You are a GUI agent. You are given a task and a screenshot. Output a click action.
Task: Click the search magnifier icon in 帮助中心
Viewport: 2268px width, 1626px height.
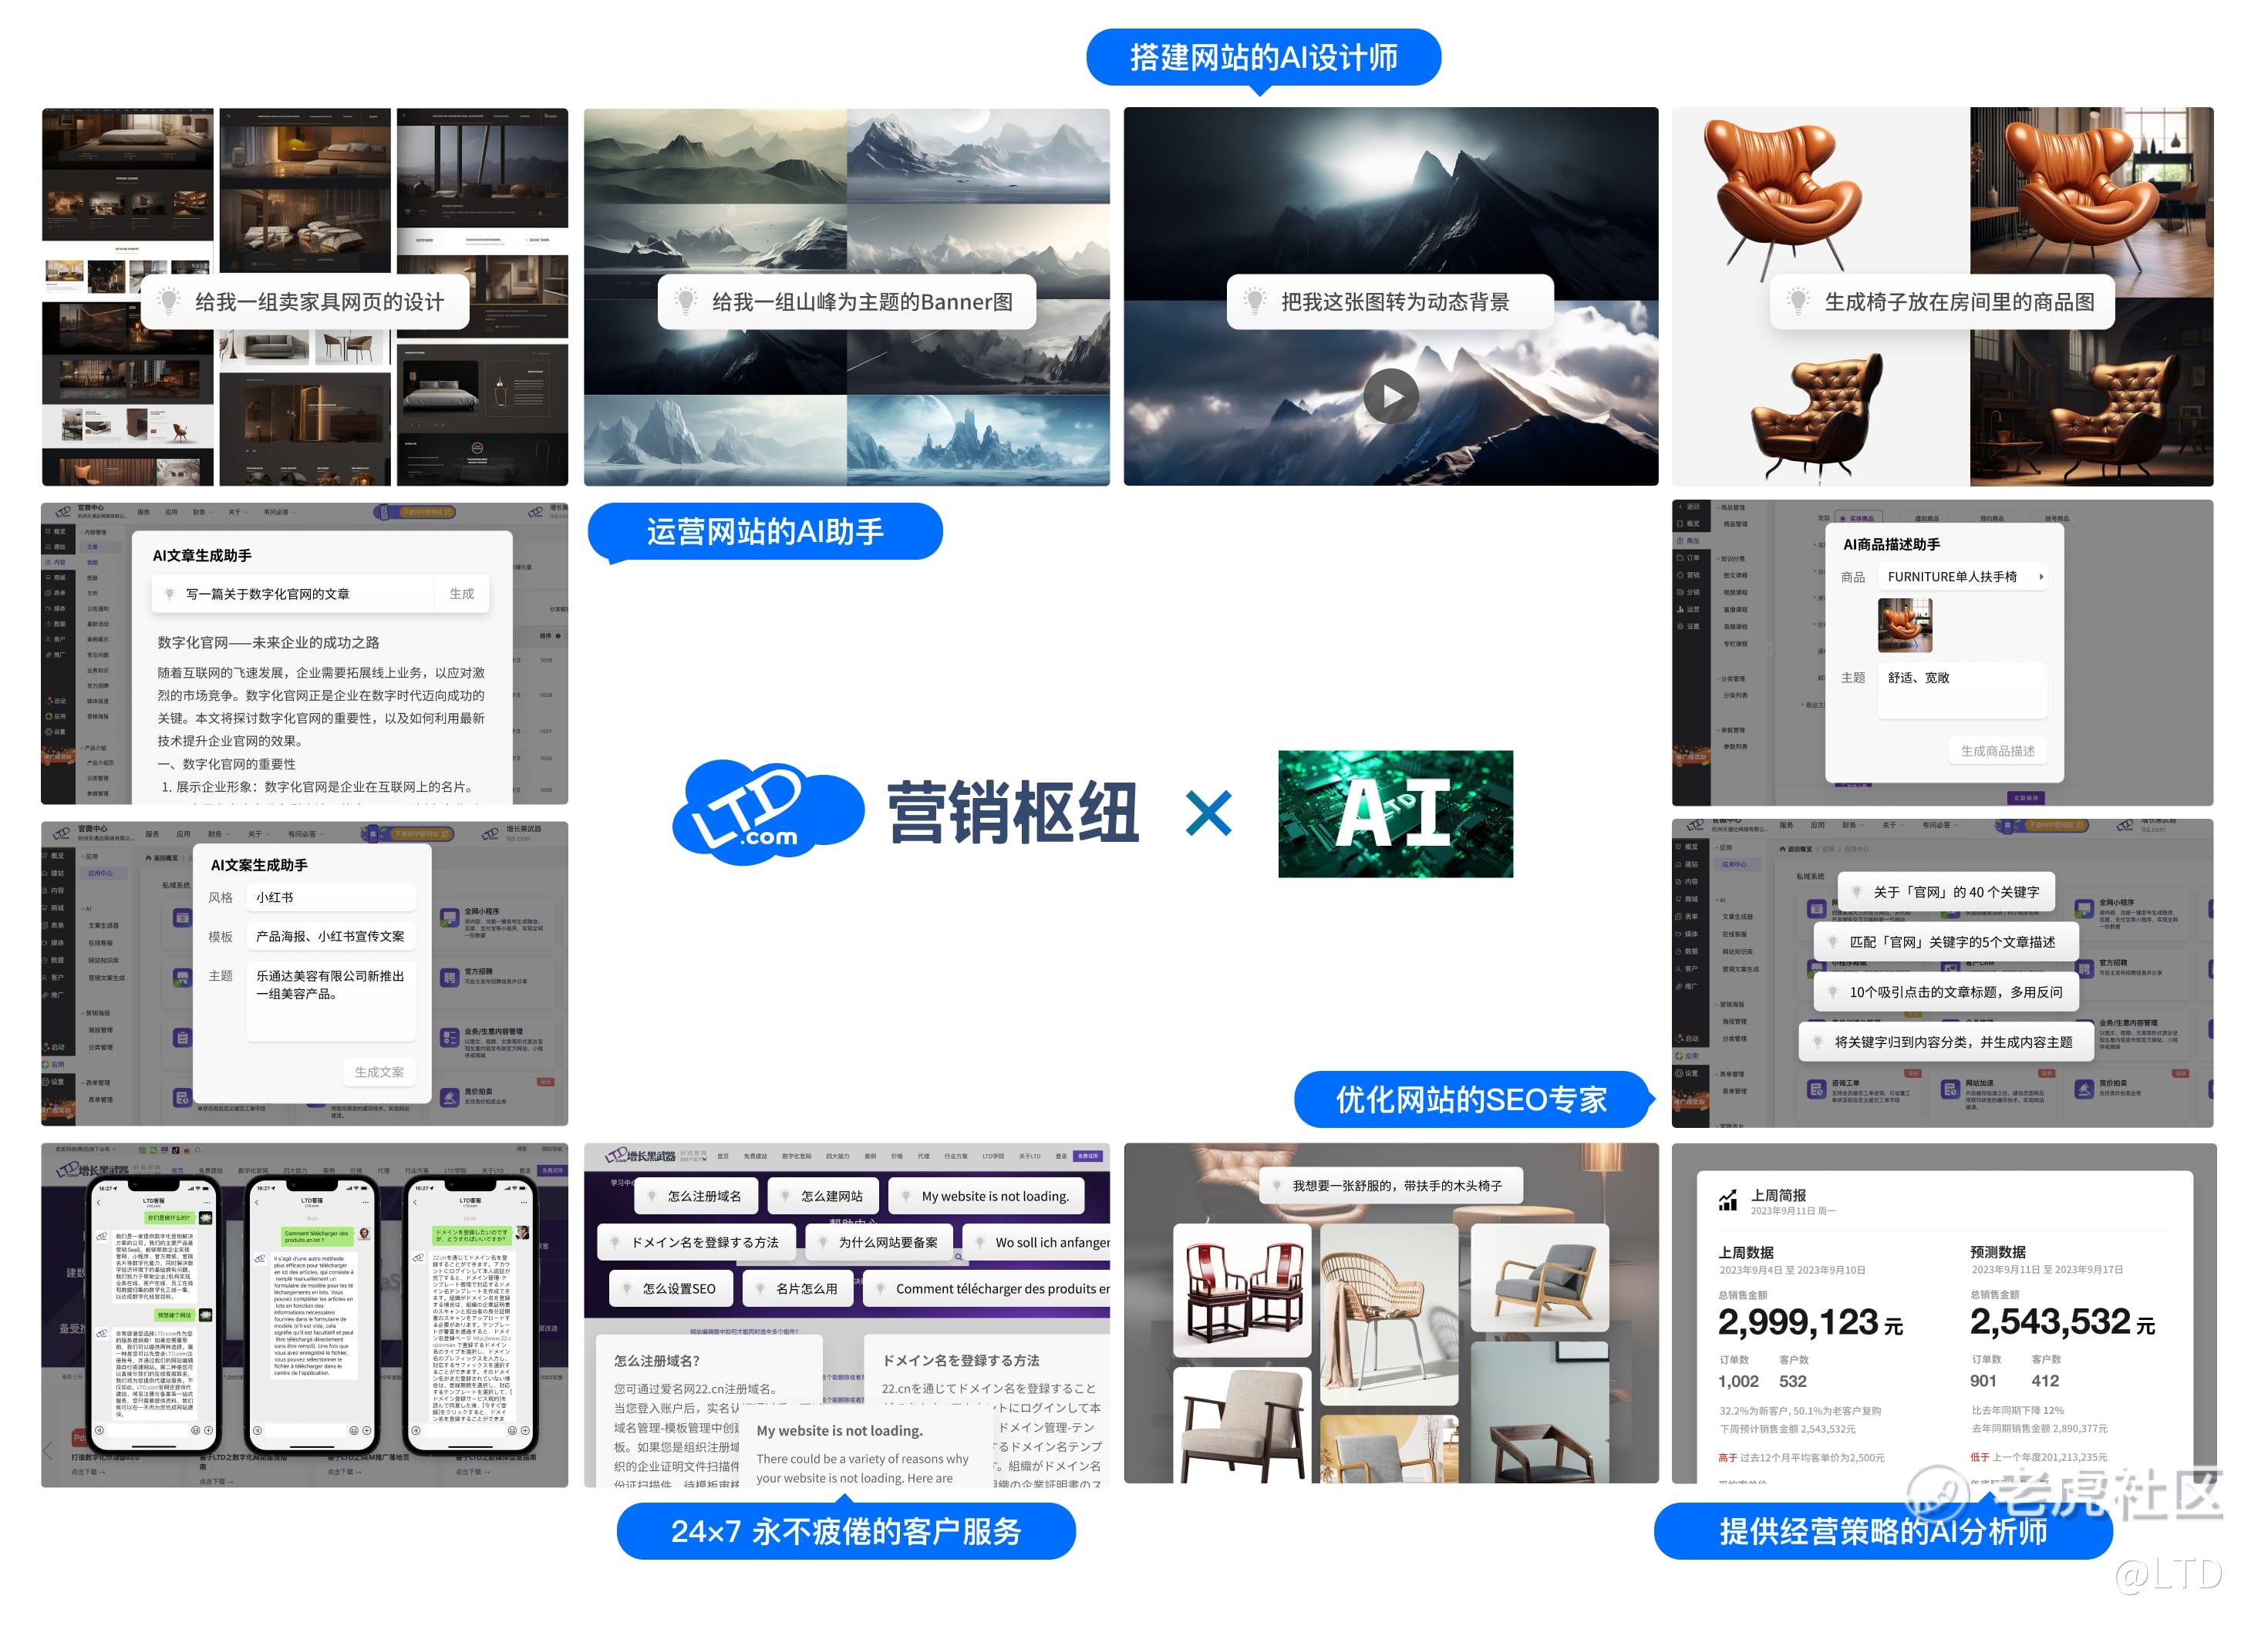[x=958, y=1258]
